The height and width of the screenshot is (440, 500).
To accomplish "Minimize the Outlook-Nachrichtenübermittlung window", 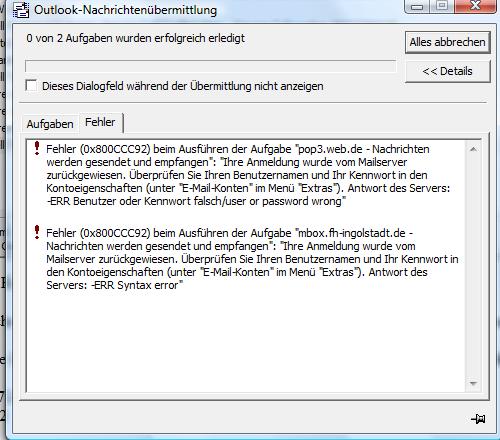I will point(417,6).
